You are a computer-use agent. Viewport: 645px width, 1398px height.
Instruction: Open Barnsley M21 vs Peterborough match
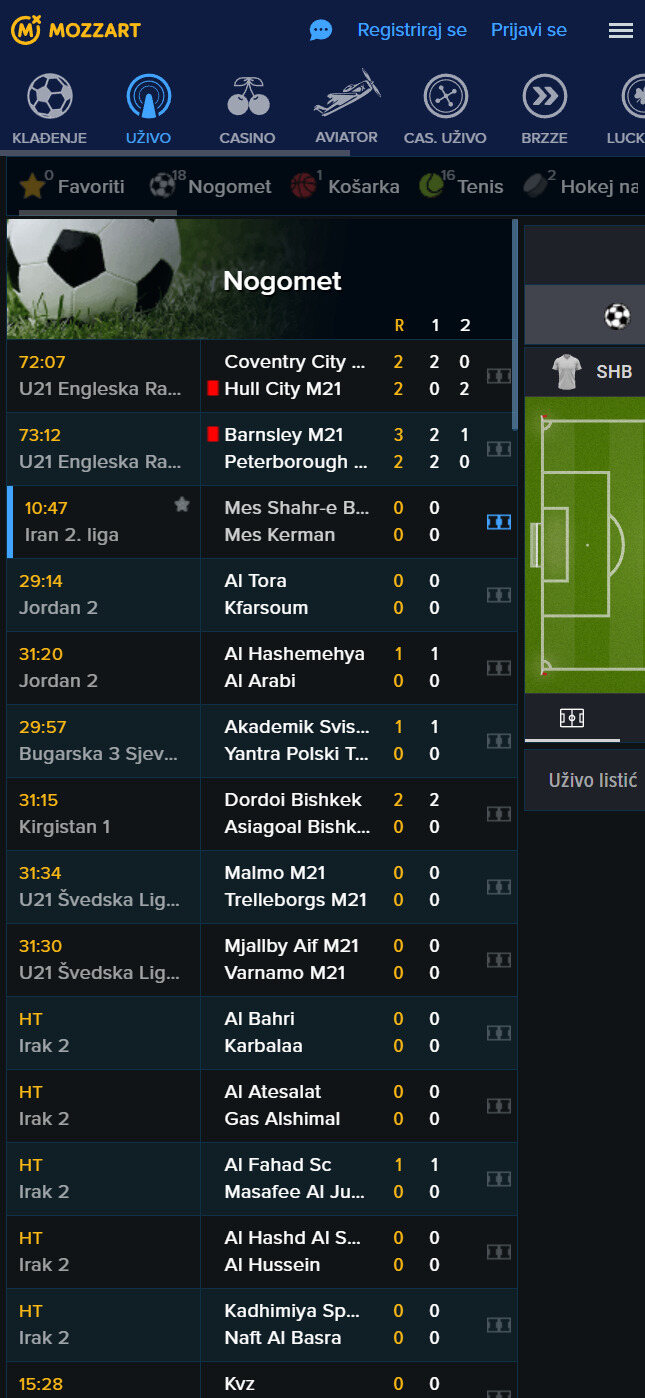point(286,449)
